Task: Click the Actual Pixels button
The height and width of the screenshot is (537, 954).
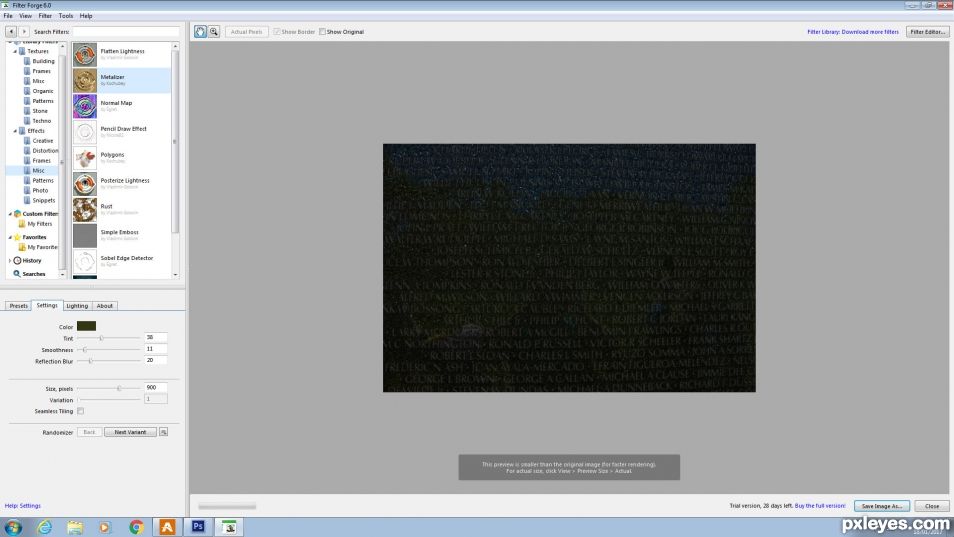Action: pyautogui.click(x=246, y=32)
